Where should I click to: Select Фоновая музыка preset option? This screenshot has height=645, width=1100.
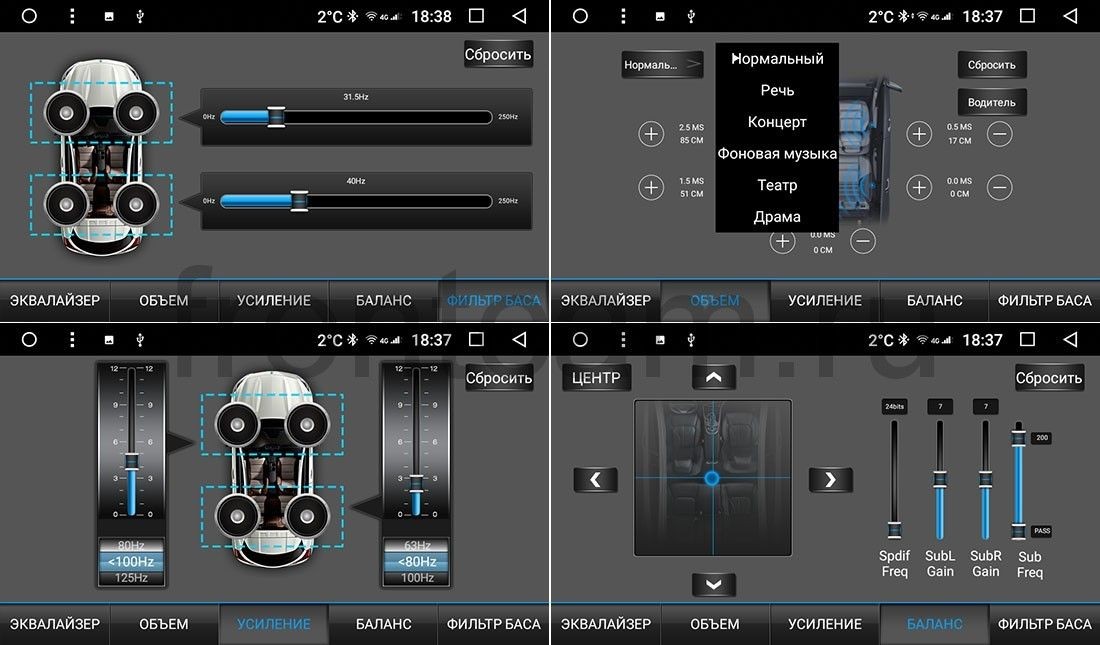[x=777, y=153]
